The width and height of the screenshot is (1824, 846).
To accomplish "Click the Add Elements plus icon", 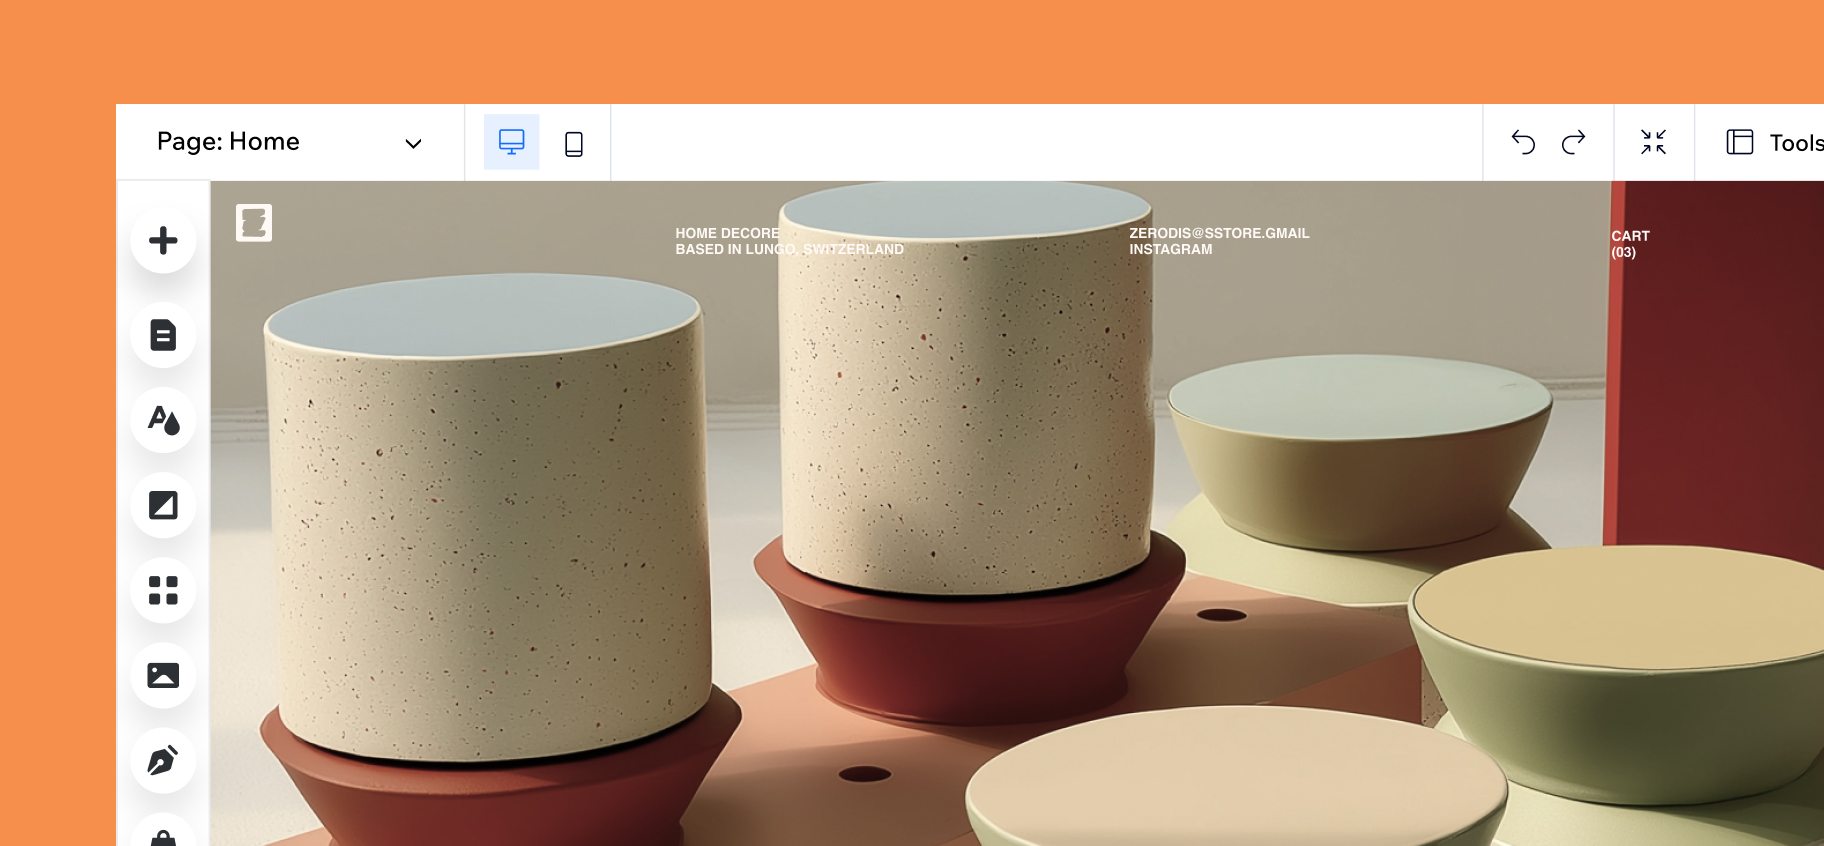I will click(163, 240).
